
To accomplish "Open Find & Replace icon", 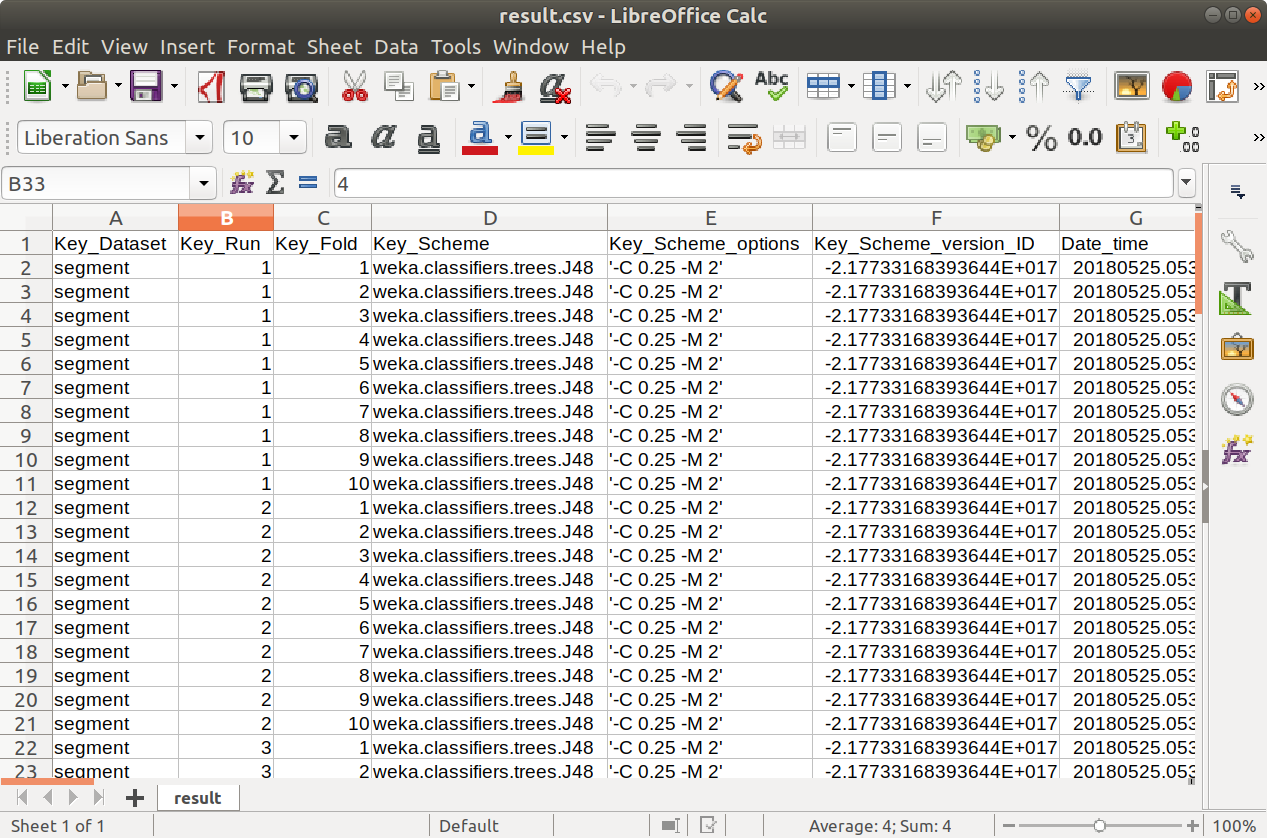I will pos(726,87).
